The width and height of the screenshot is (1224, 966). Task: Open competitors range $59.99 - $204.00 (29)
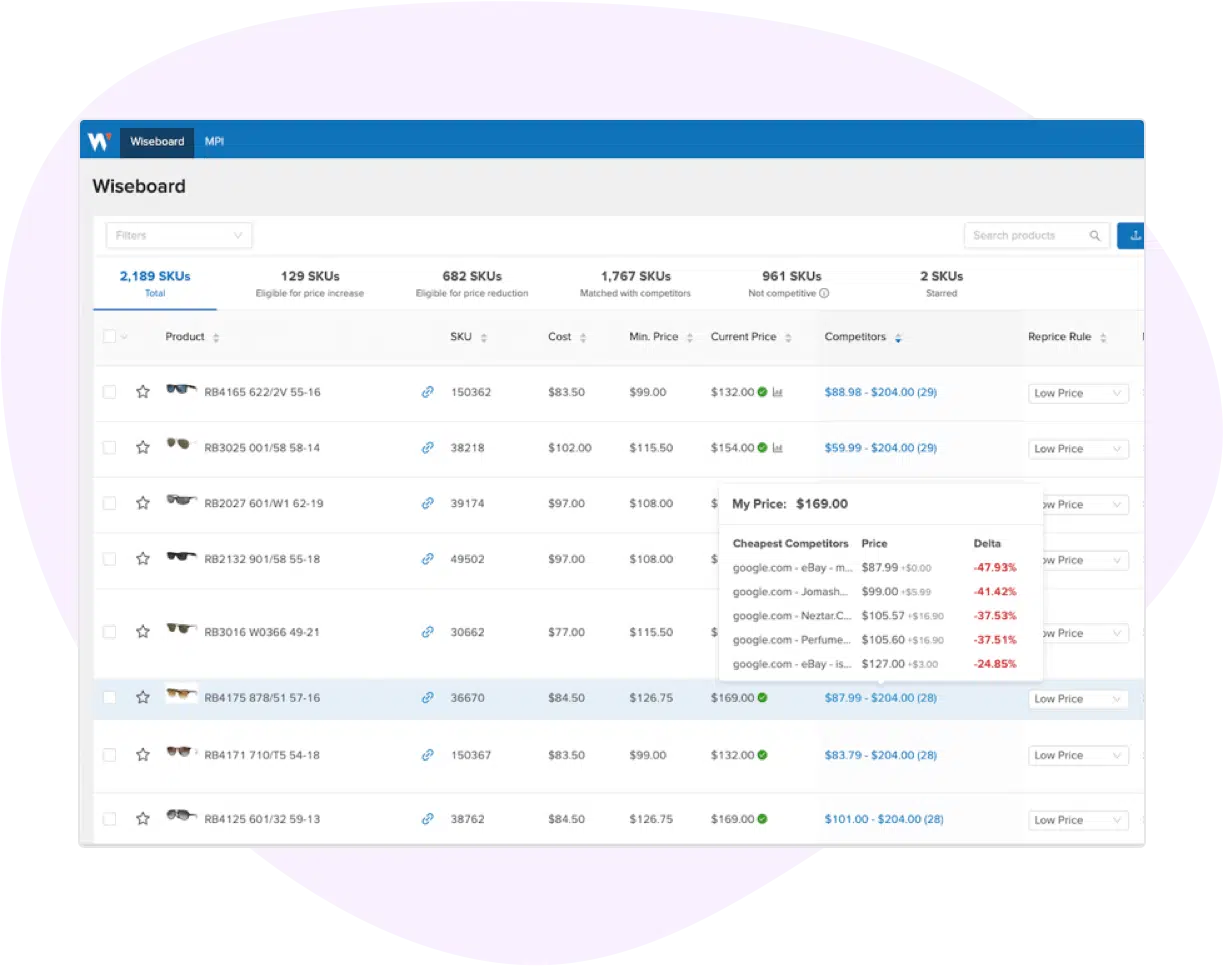pyautogui.click(x=880, y=448)
